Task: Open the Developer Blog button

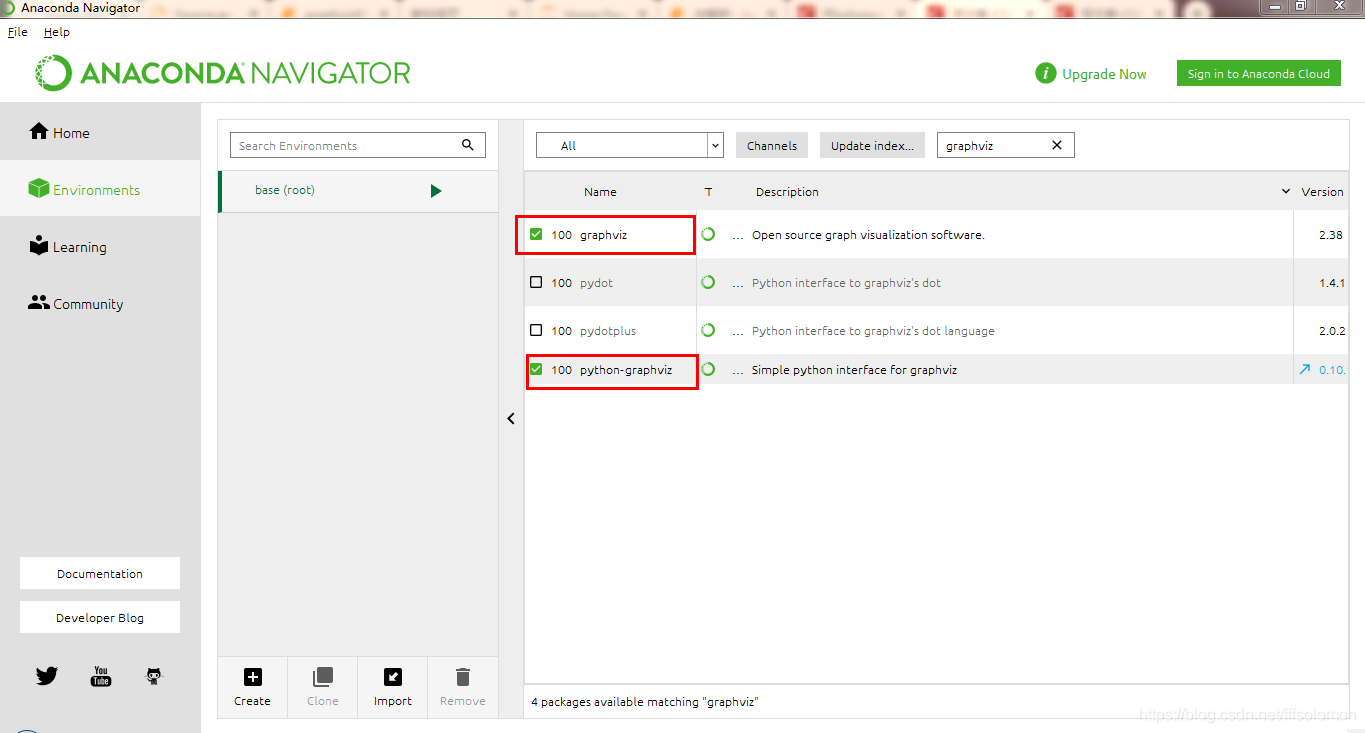Action: point(100,617)
